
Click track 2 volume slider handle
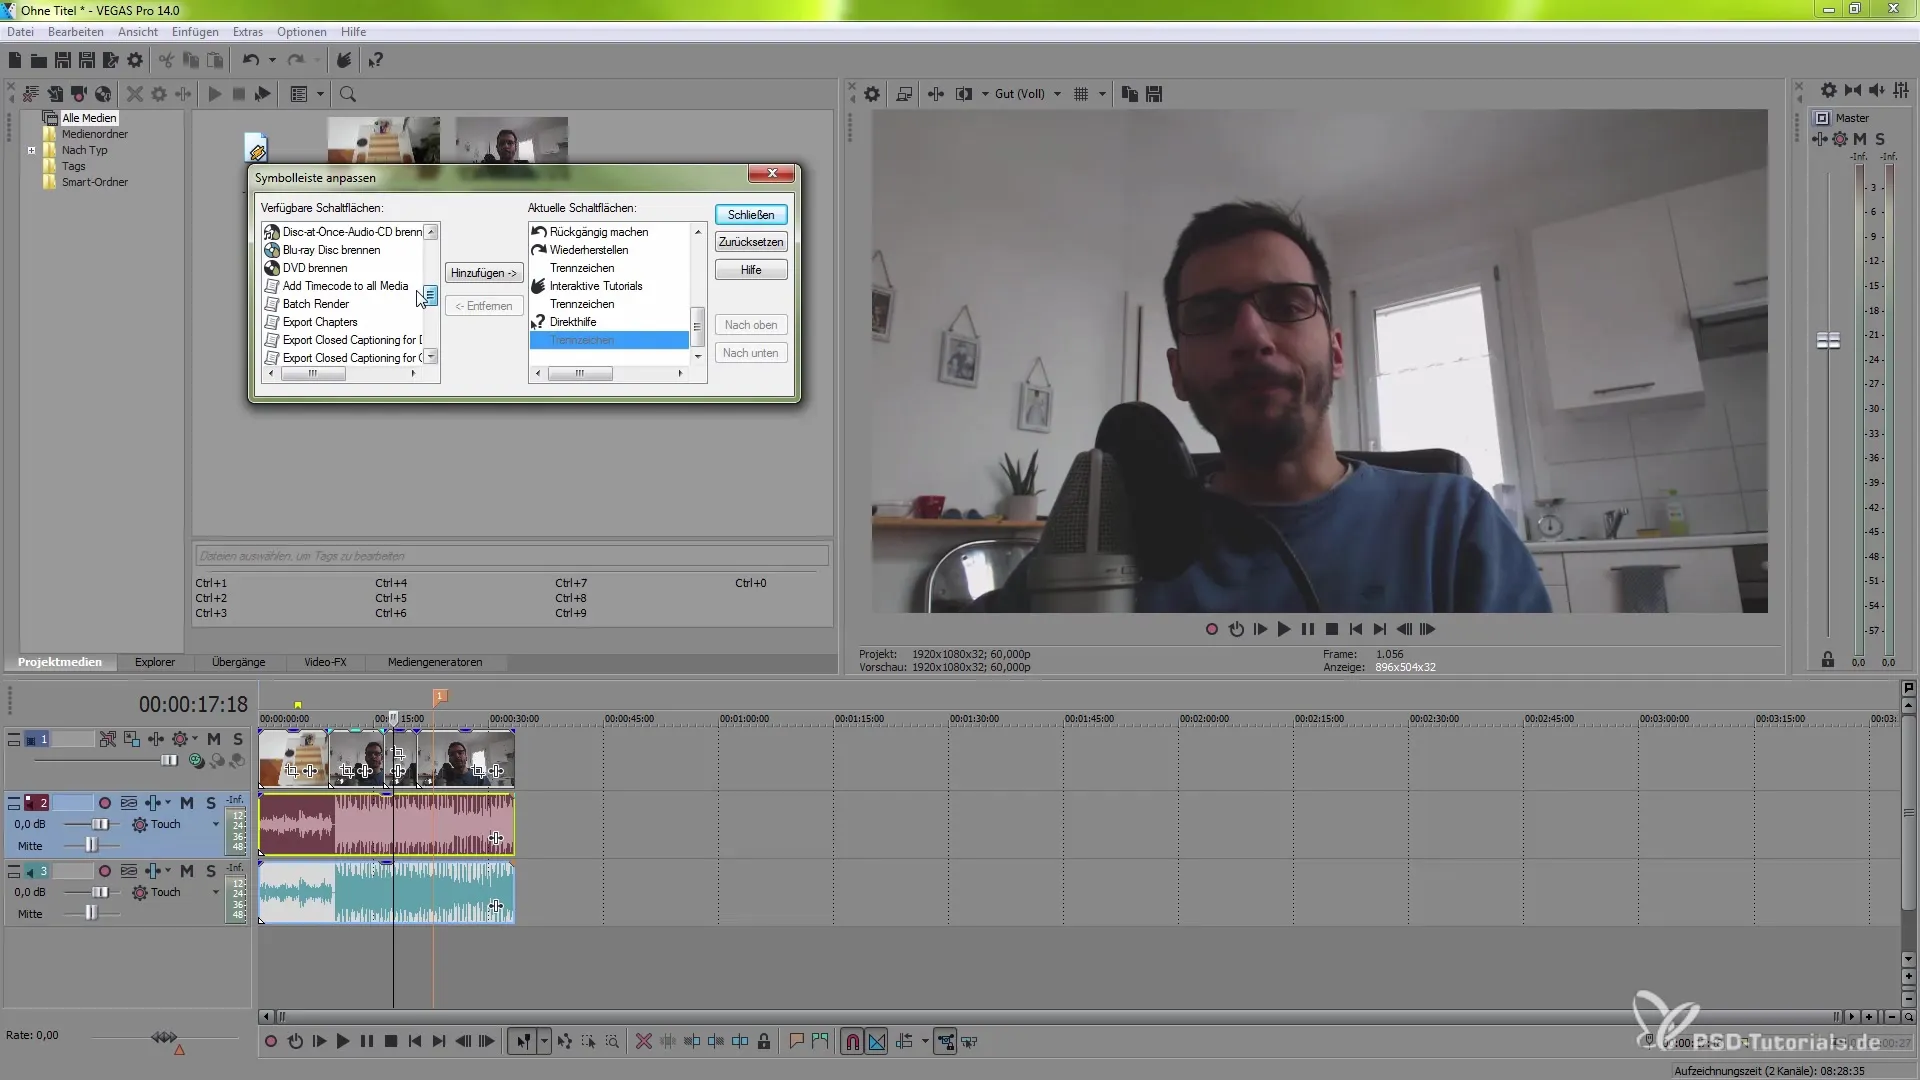tap(100, 825)
